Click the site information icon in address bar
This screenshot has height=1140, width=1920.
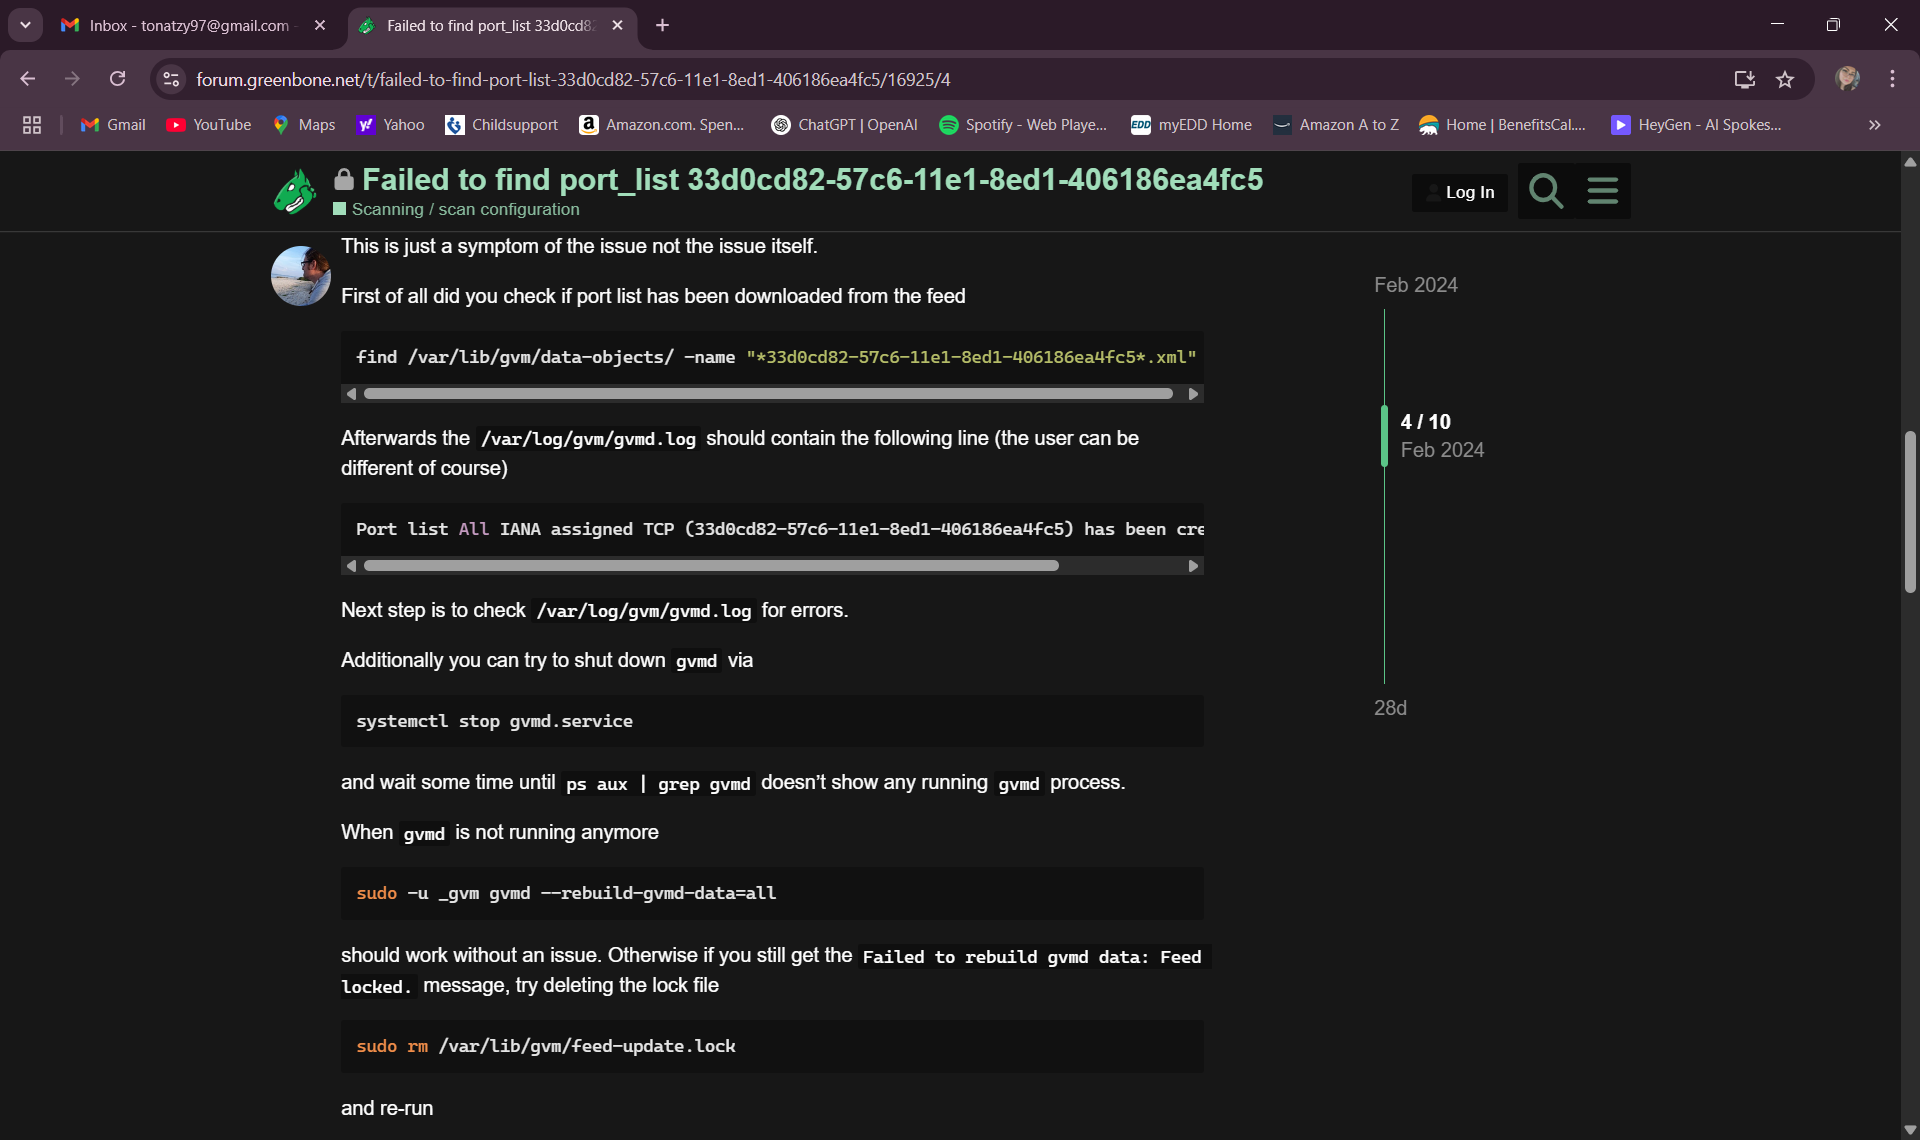(x=171, y=79)
